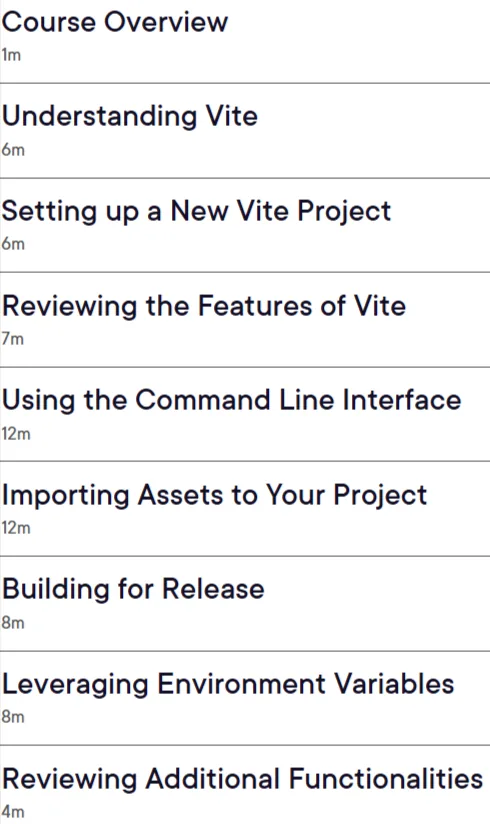Viewport: 490px width, 824px height.
Task: Click the 8m duration under Leveraging Environment Variables
Action: pyautogui.click(x=13, y=717)
